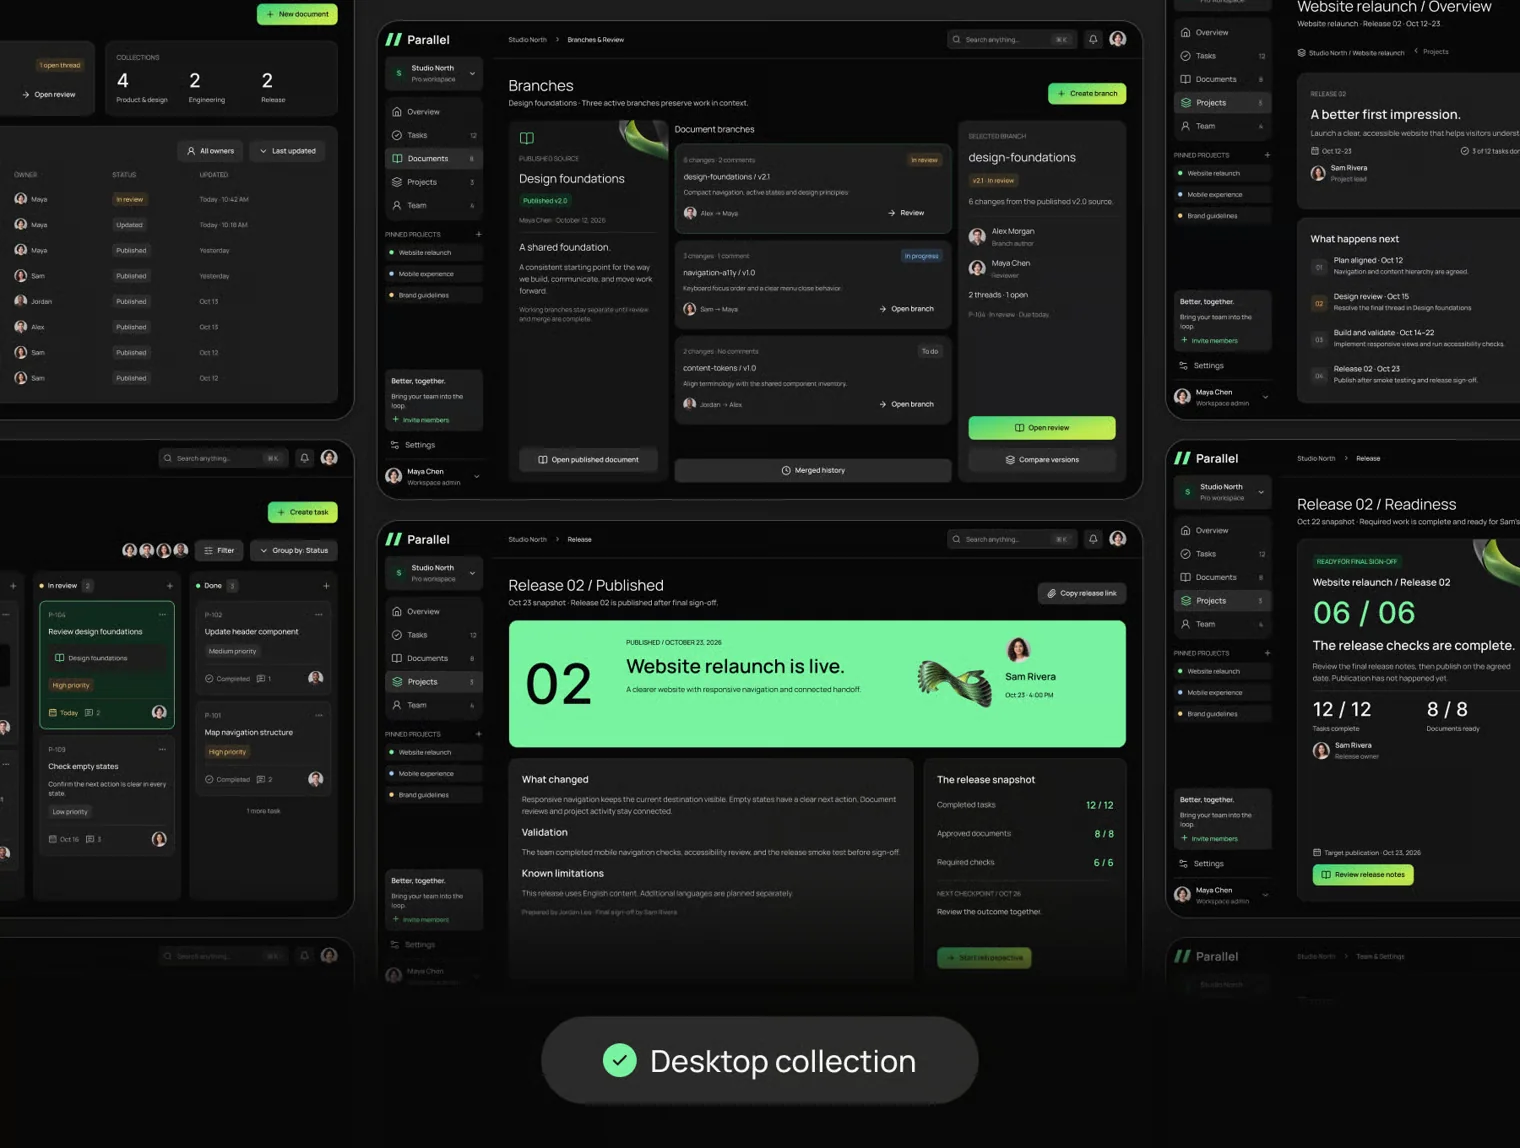The image size is (1520, 1148).
Task: Click the Parallel logo in the Branches window
Action: click(418, 40)
